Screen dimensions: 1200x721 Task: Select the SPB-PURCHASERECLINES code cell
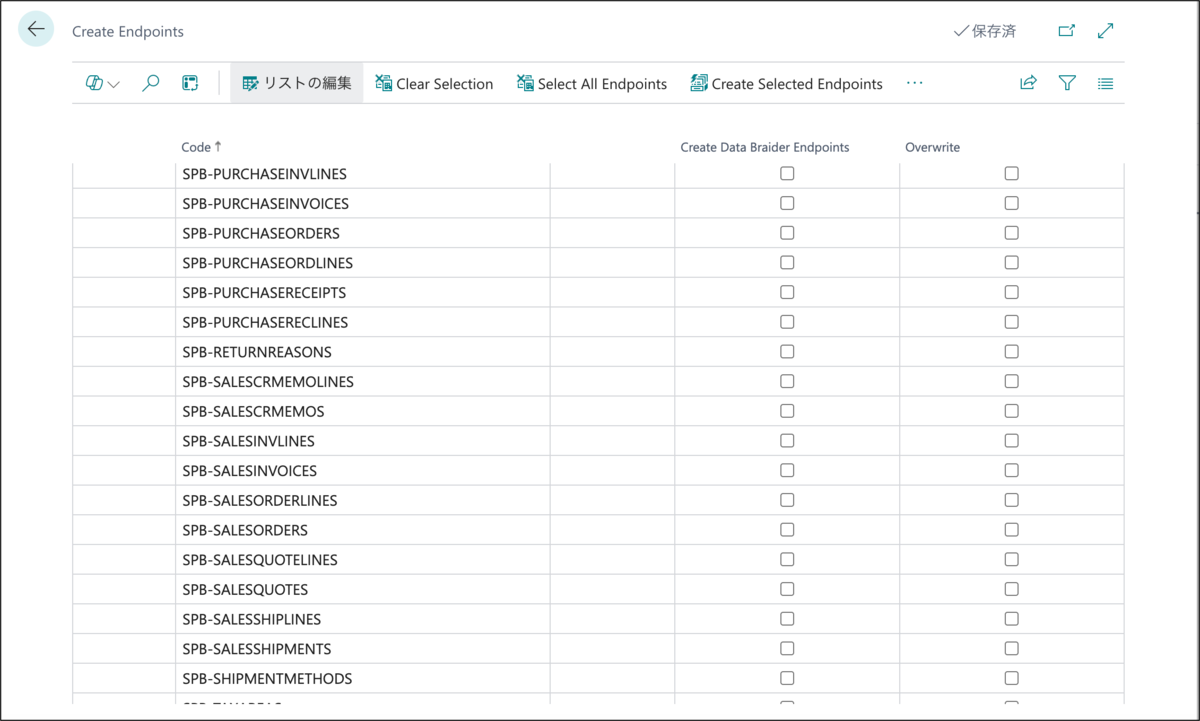[x=363, y=322]
